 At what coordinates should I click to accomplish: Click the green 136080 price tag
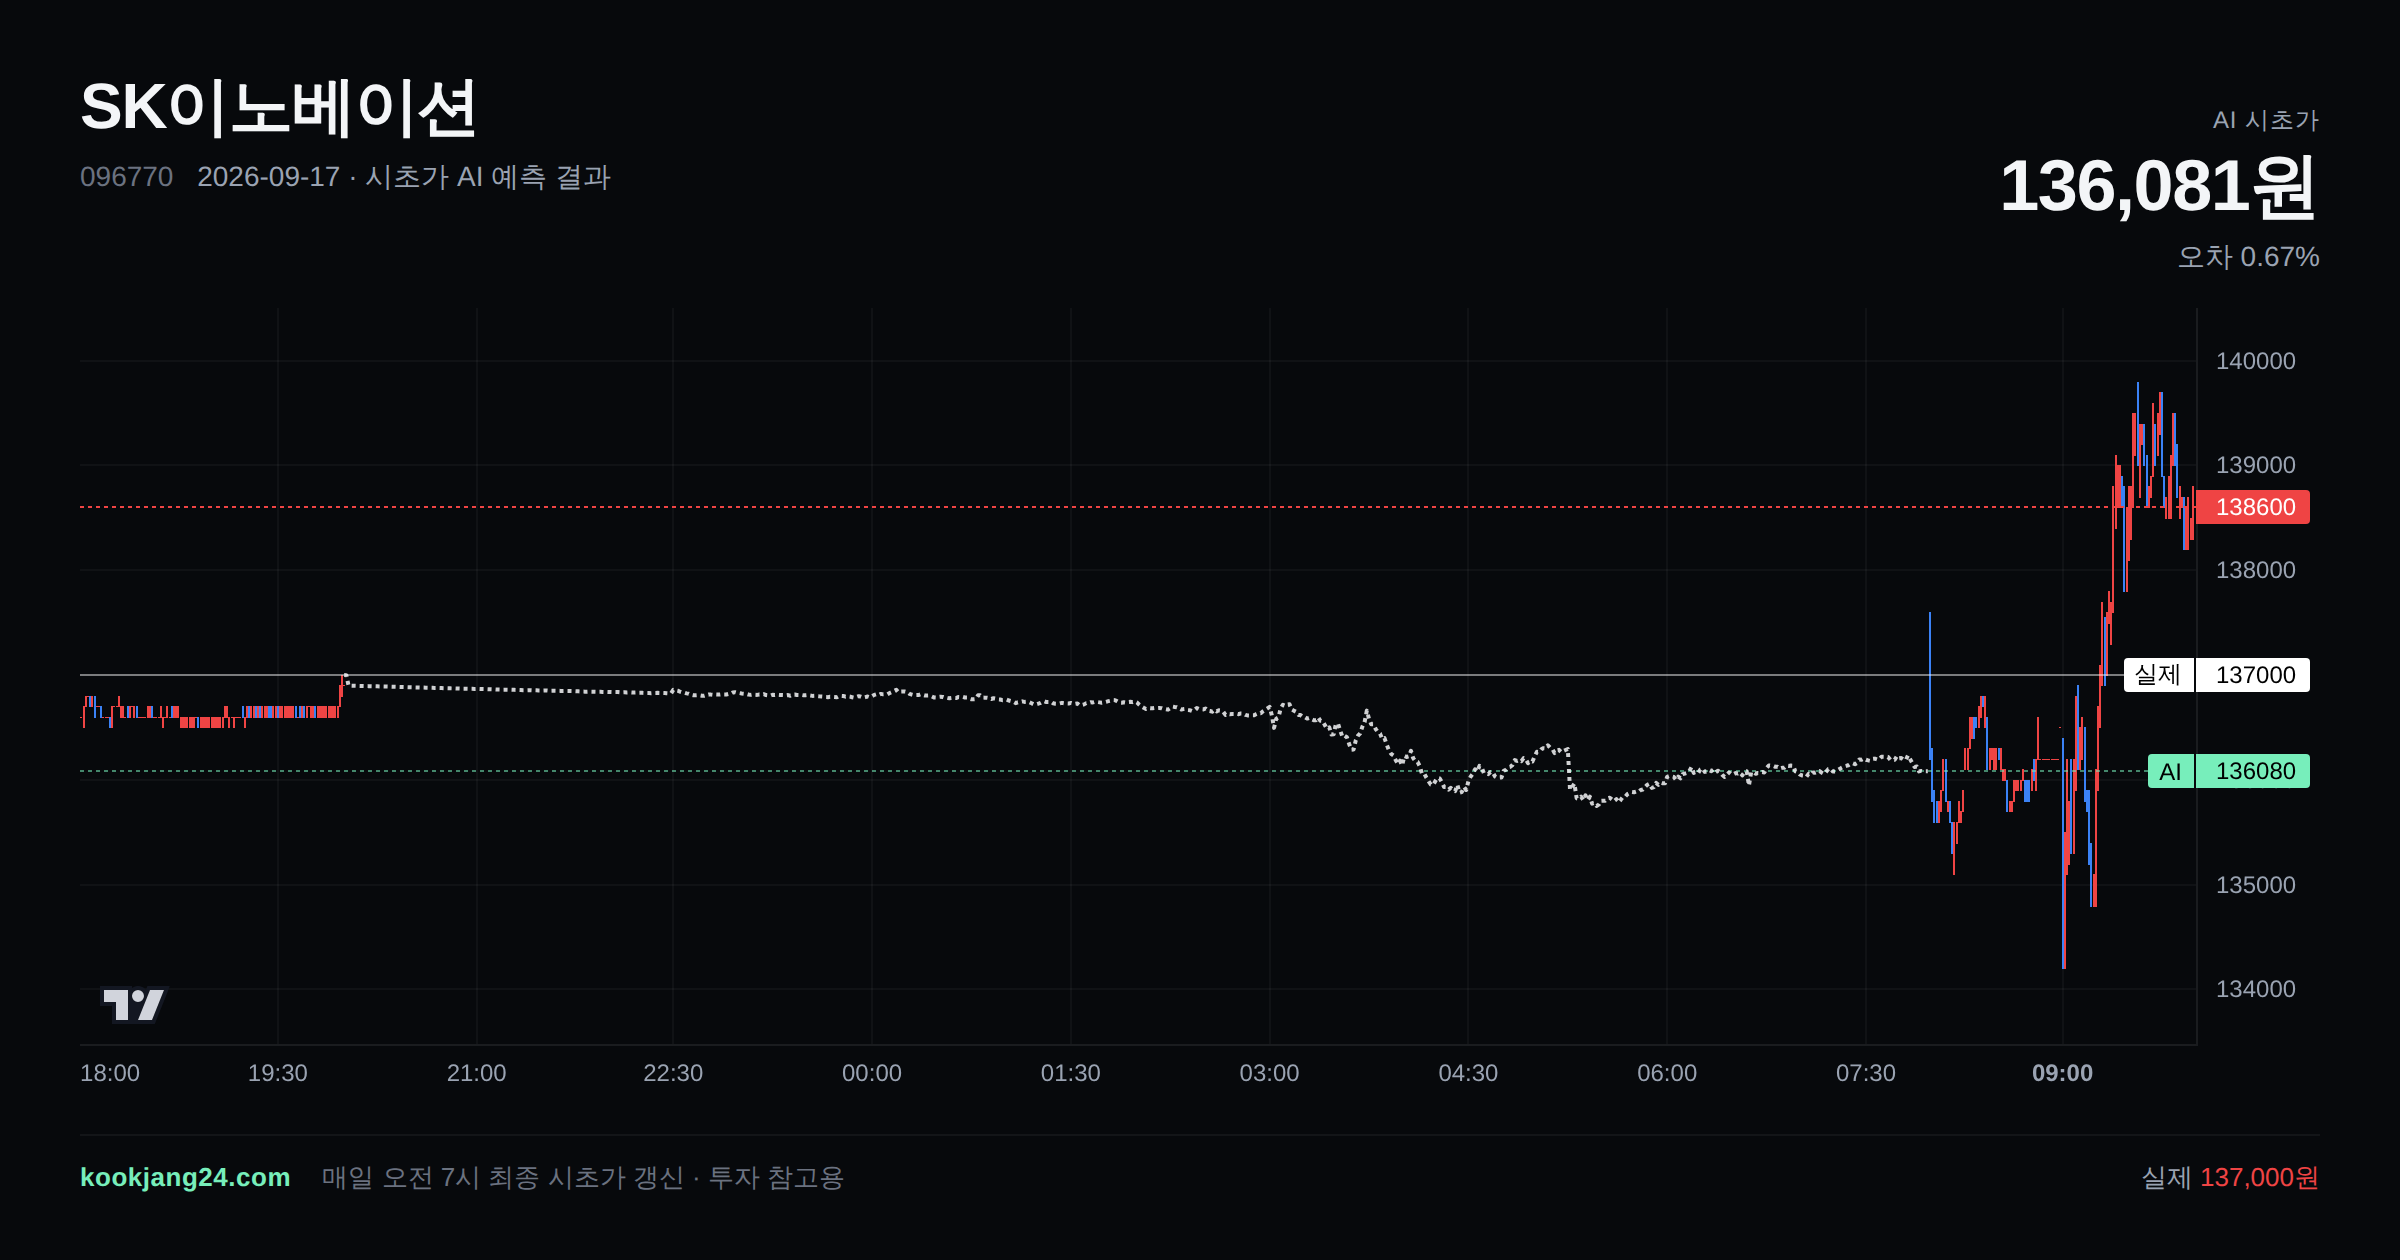coord(2254,771)
